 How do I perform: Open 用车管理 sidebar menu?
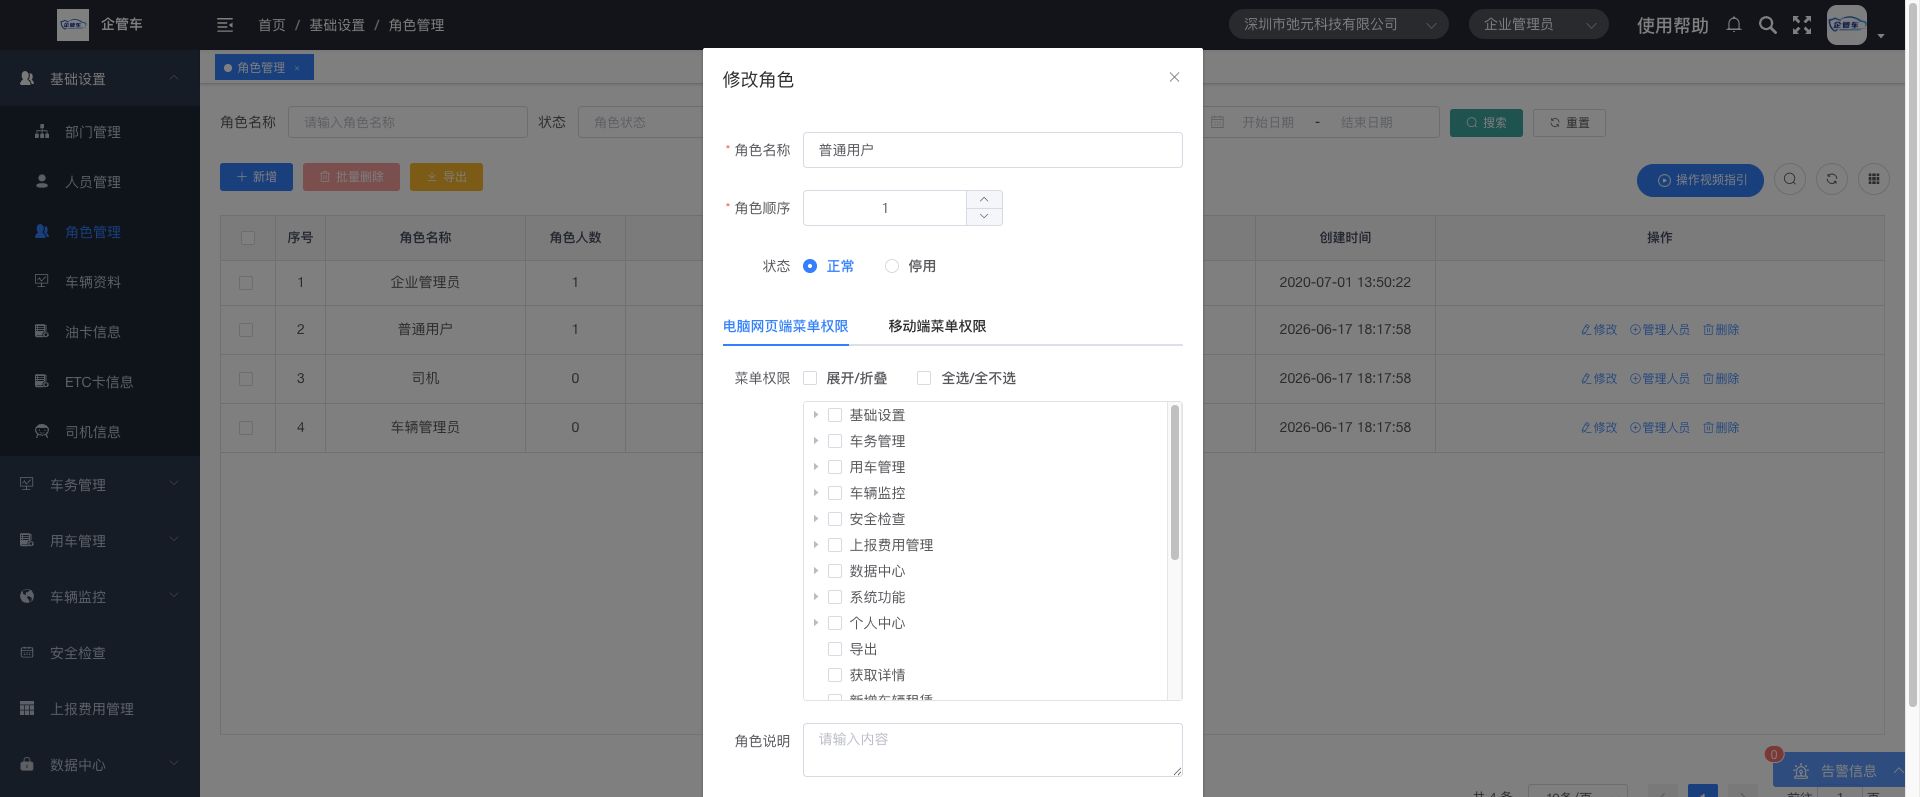[100, 540]
